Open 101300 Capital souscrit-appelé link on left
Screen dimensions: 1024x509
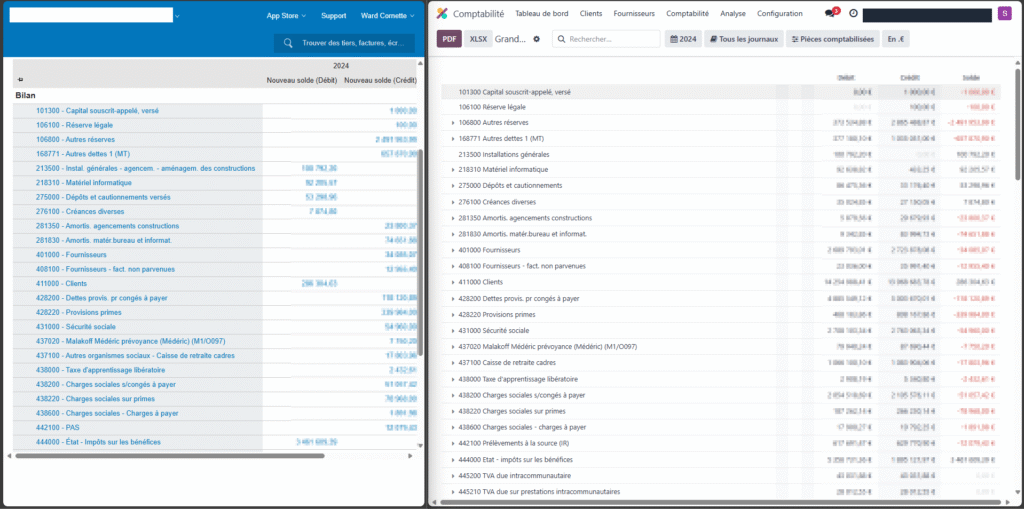point(97,111)
